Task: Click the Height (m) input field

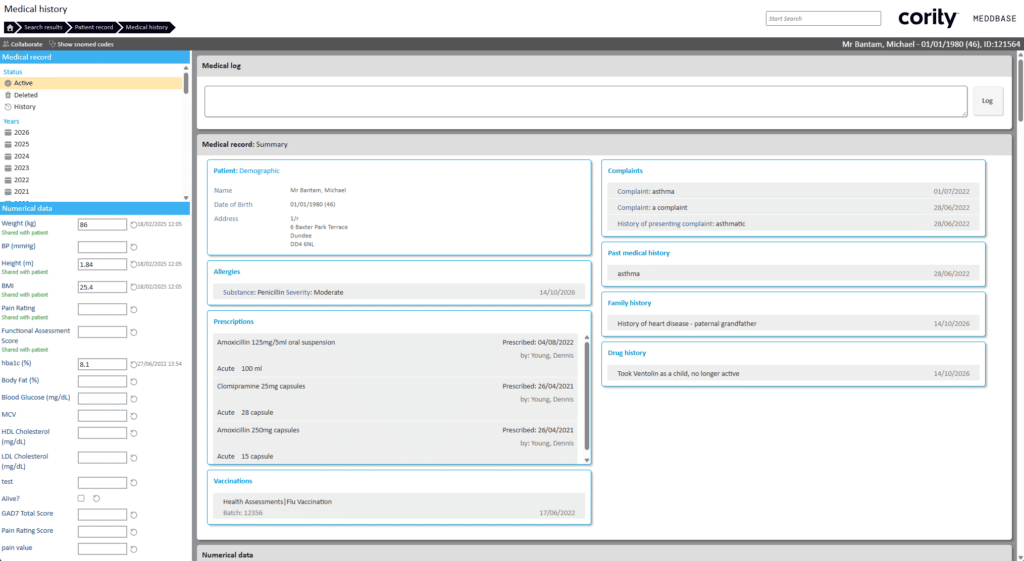Action: [102, 264]
